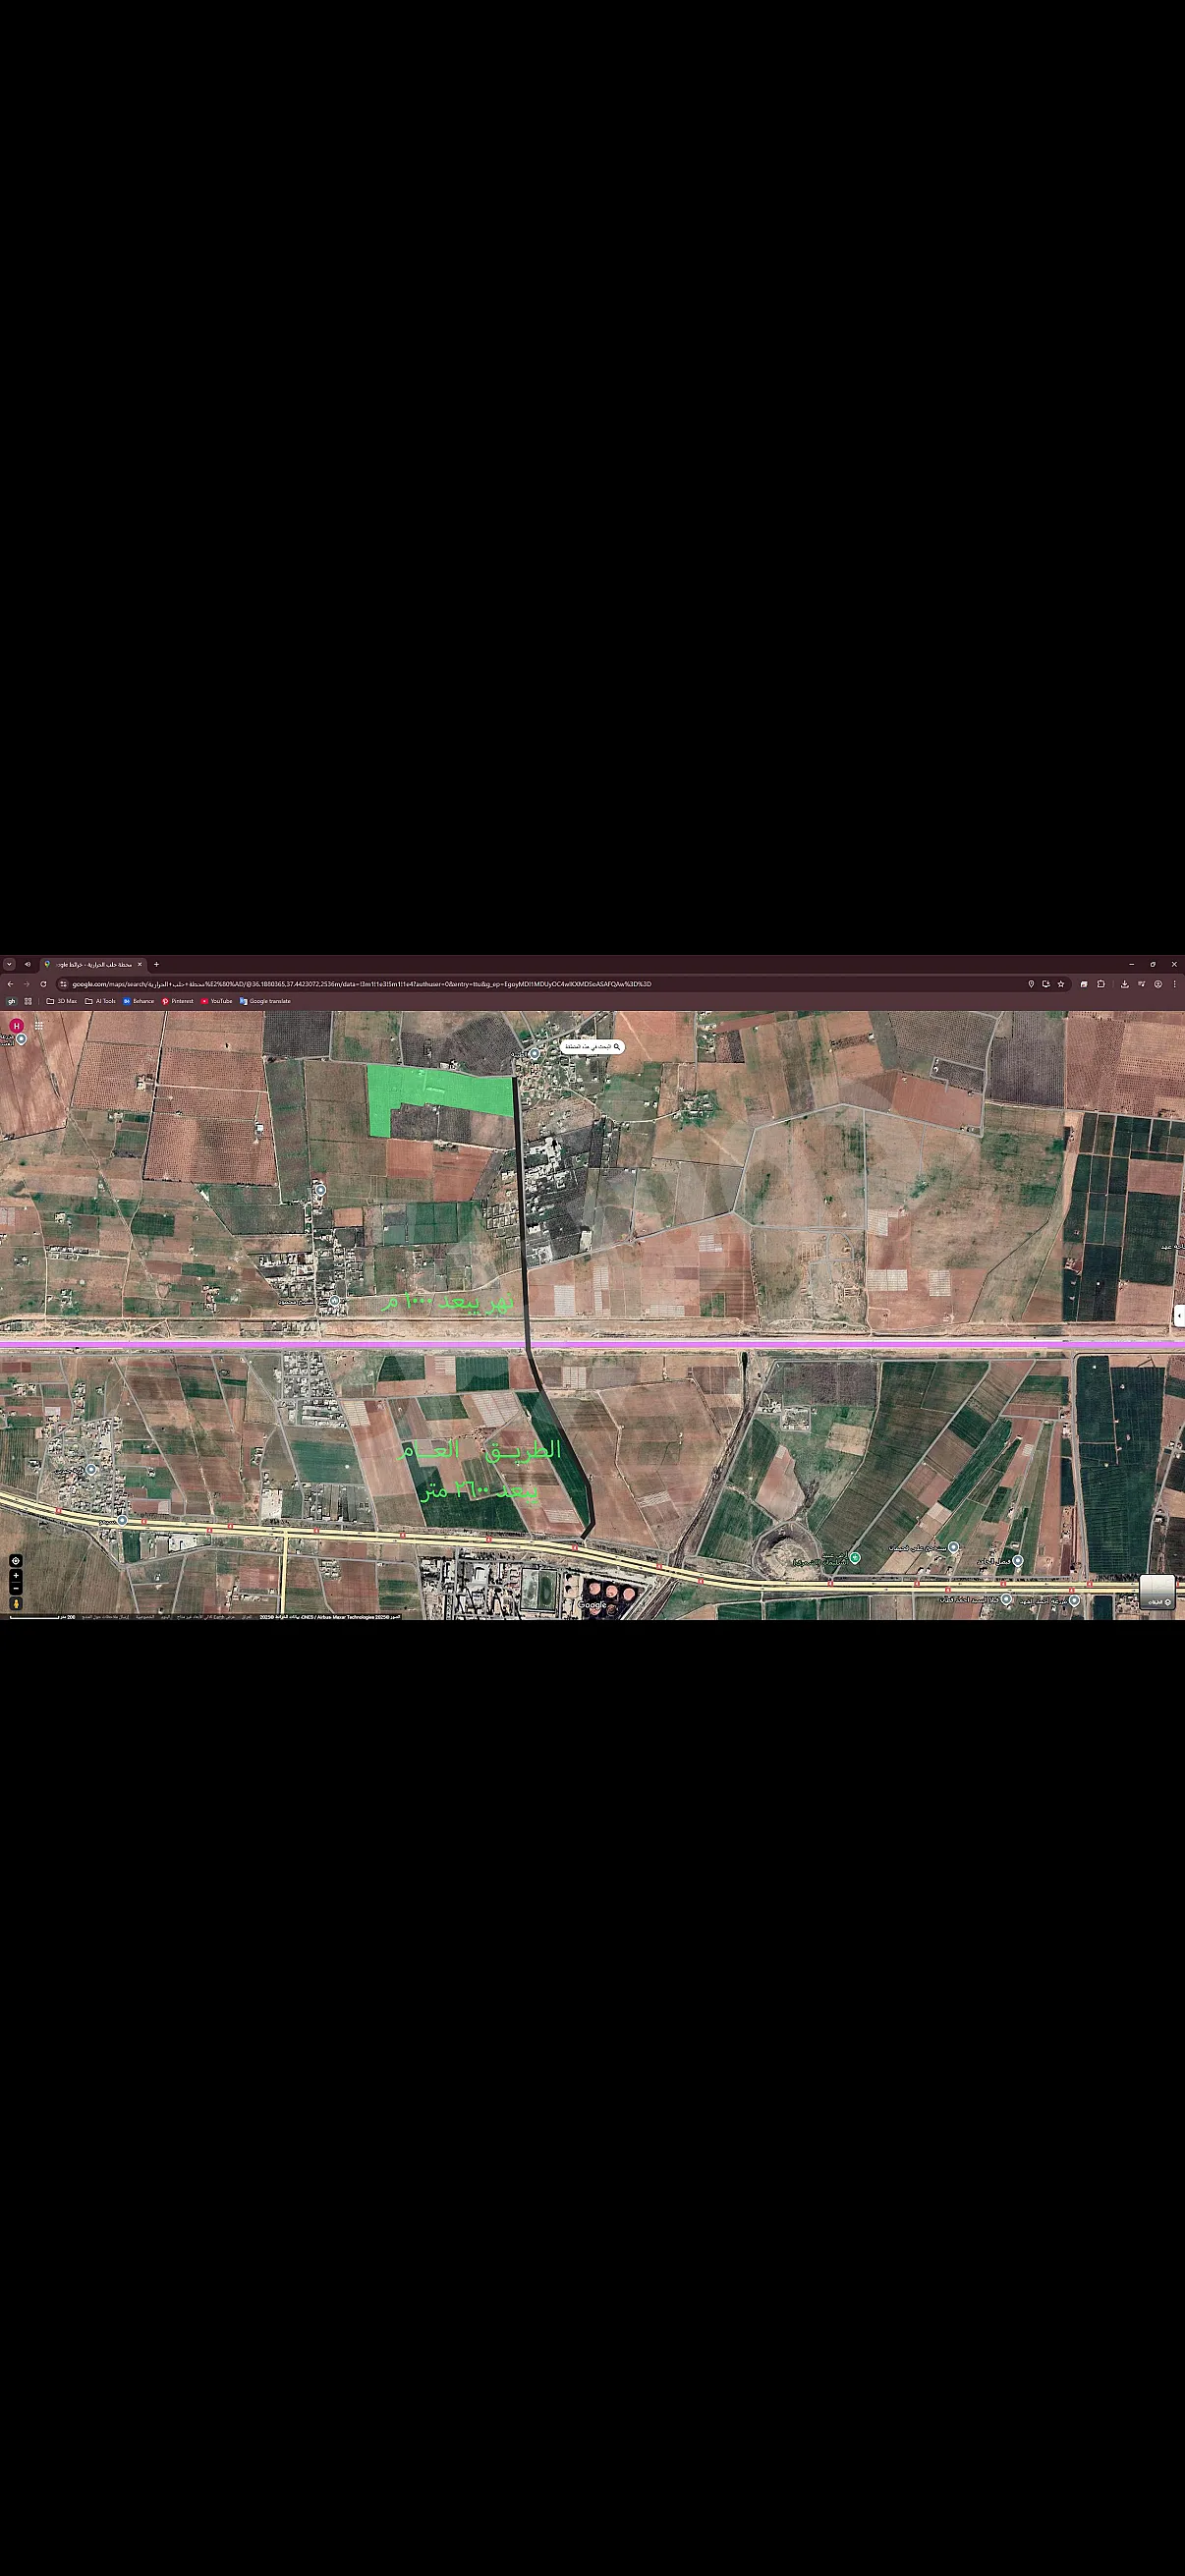This screenshot has width=1185, height=2576.
Task: Open a new browser tab
Action: coord(156,964)
